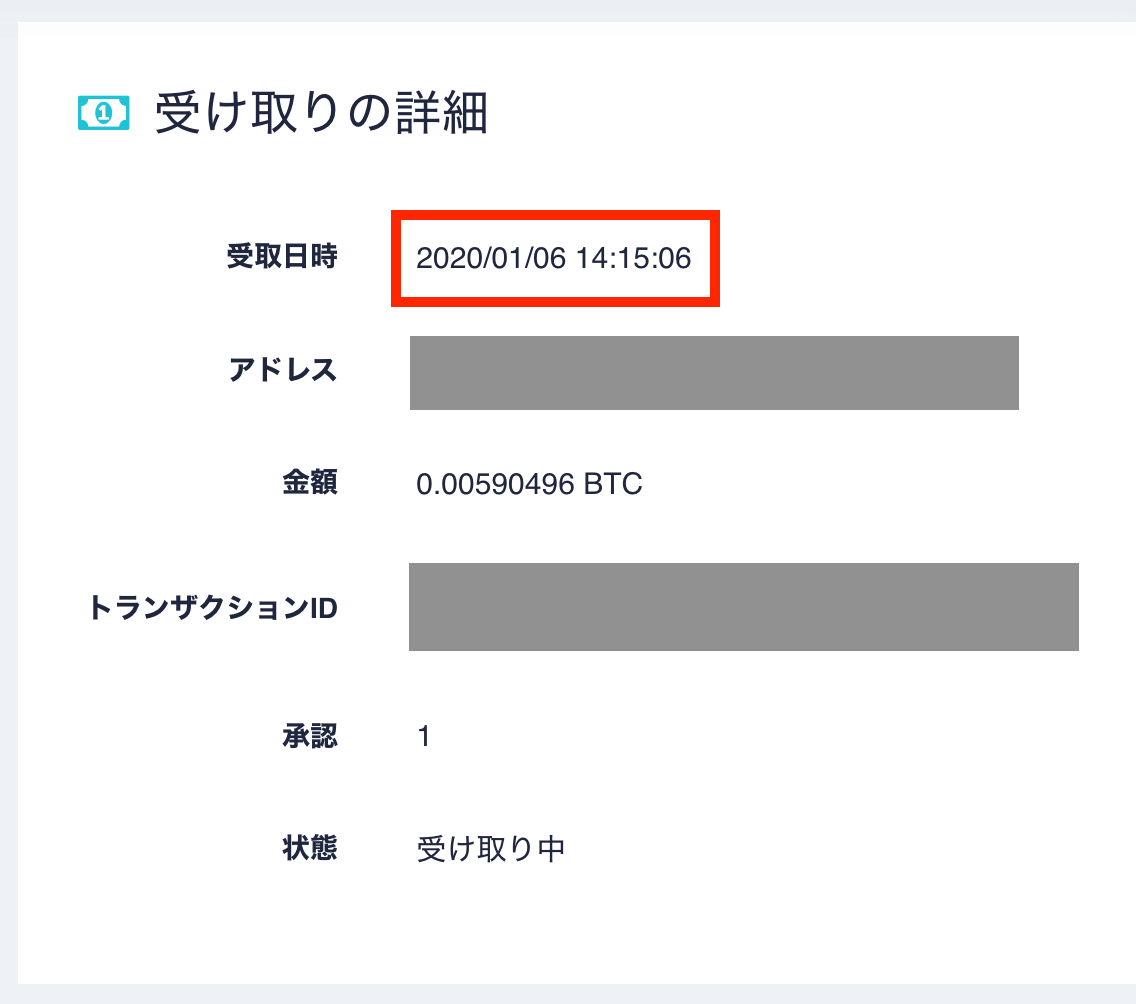Click the number 1 on bill icon
Image resolution: width=1136 pixels, height=1004 pixels.
coord(104,113)
